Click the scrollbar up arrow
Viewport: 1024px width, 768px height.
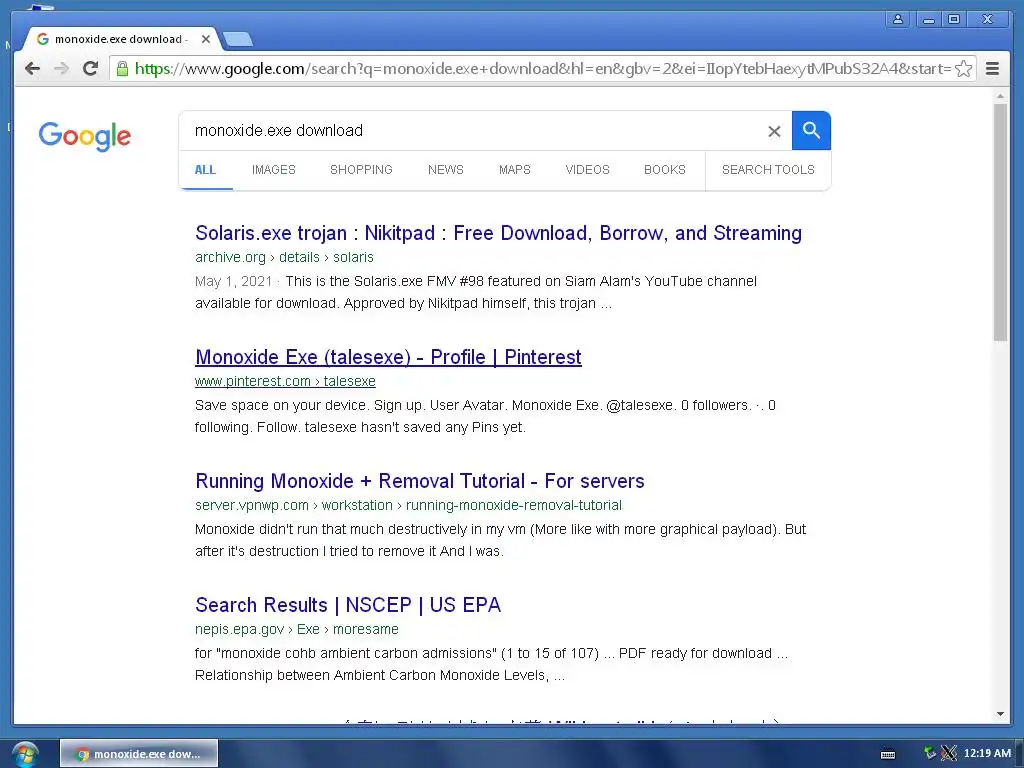(x=1000, y=96)
